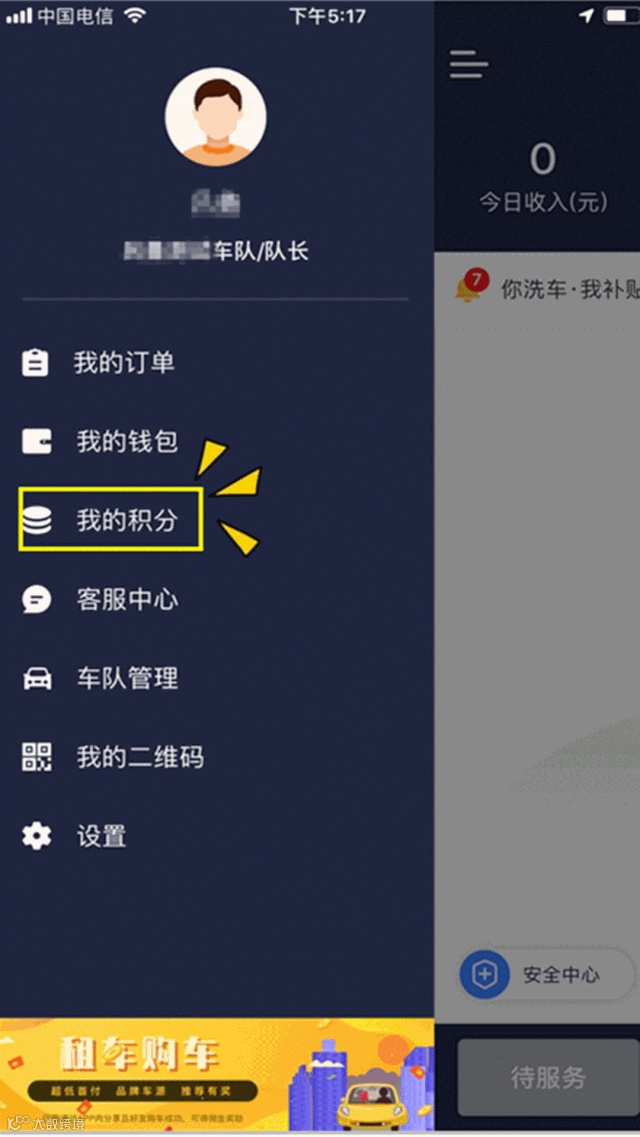Tap the hamburger menu icon at top
The height and width of the screenshot is (1137, 640).
click(468, 64)
